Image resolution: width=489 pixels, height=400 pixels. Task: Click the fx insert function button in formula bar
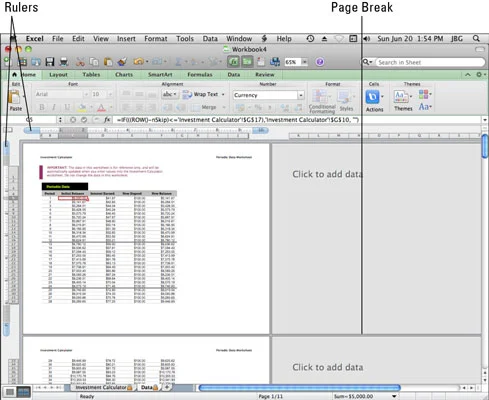pyautogui.click(x=107, y=120)
